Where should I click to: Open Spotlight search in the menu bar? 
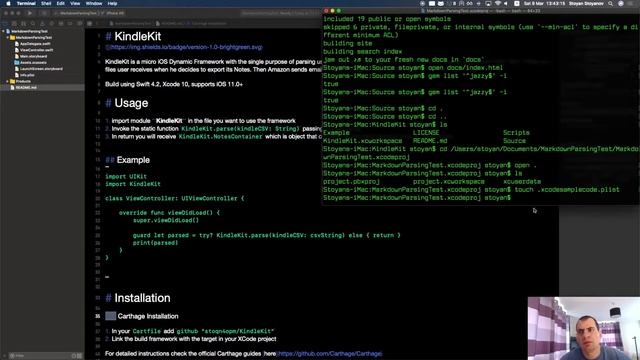click(x=610, y=3)
